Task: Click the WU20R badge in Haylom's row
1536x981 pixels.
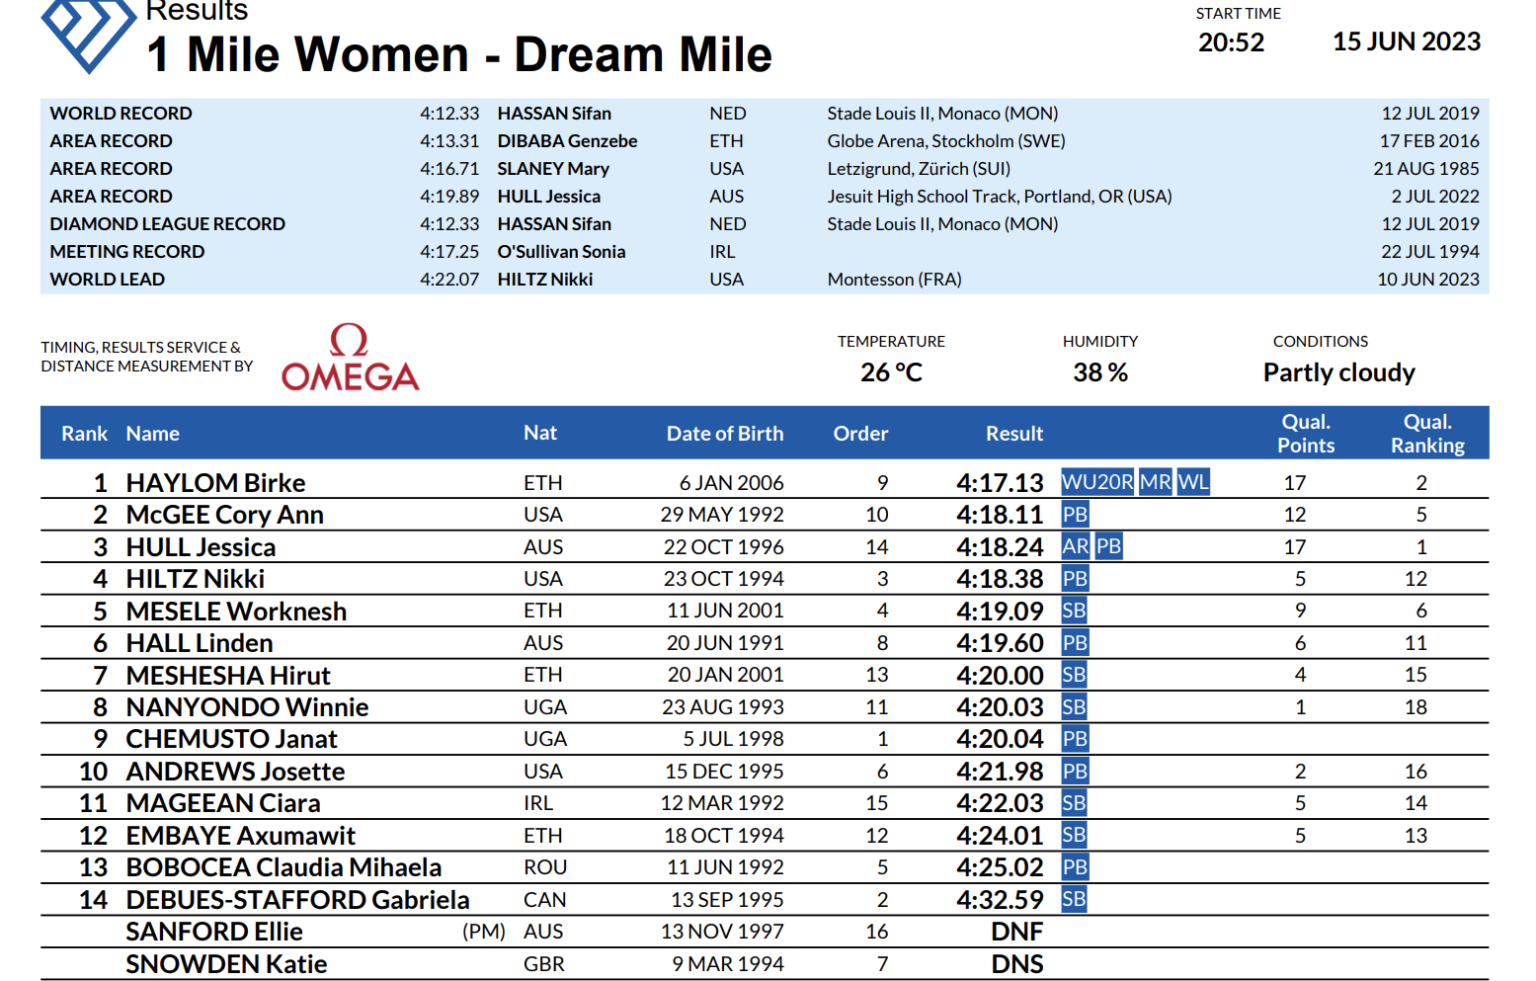Action: pos(1097,482)
